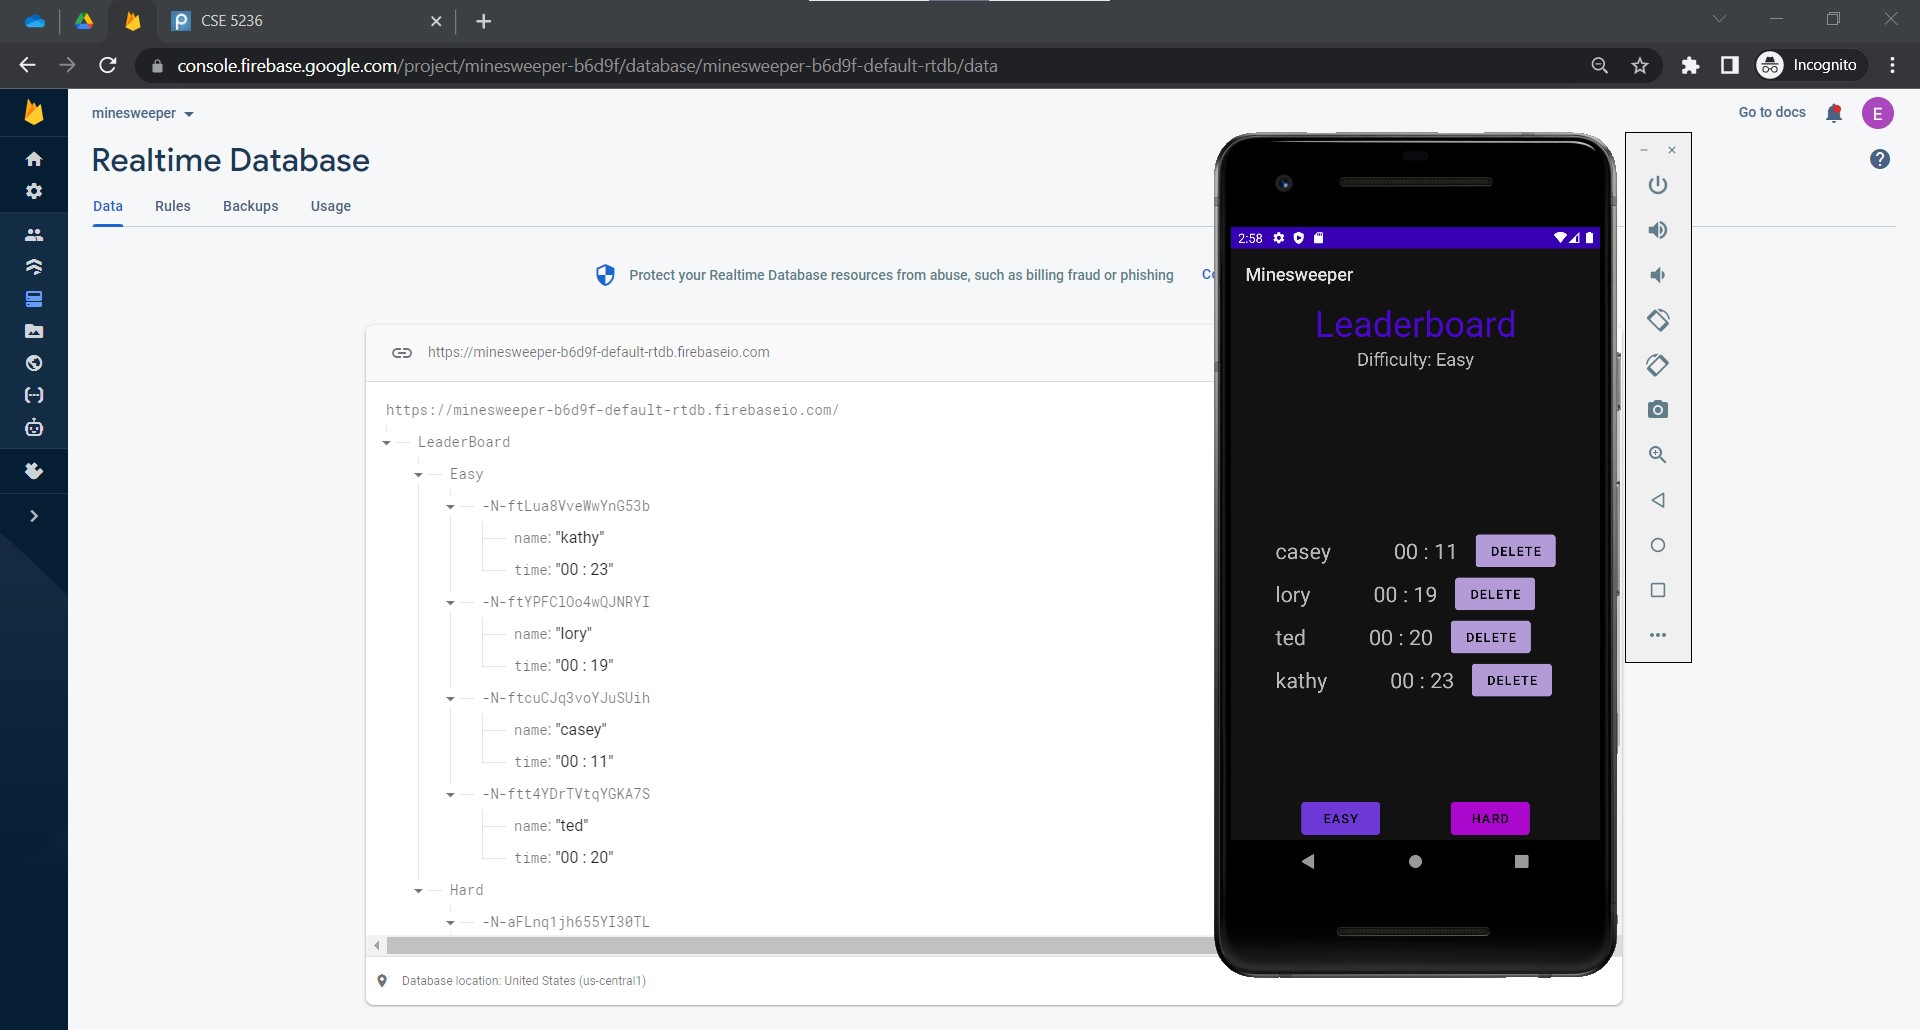The height and width of the screenshot is (1030, 1920).
Task: Collapse node -N-ftt4YDrTVtqYGKA7S
Action: (x=451, y=794)
